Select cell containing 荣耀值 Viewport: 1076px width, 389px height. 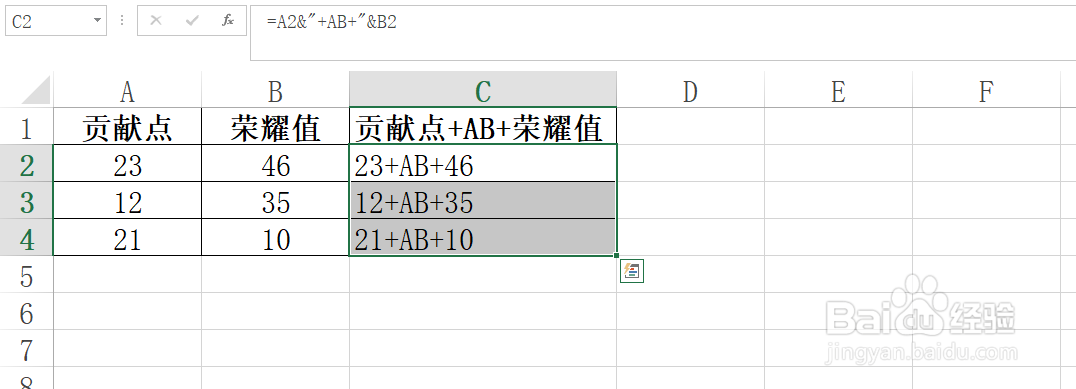(x=275, y=126)
